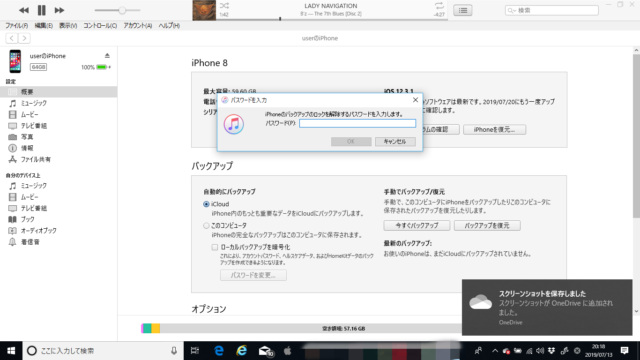Open the Action Center notifications icon
640x360 pixels.
click(624, 351)
